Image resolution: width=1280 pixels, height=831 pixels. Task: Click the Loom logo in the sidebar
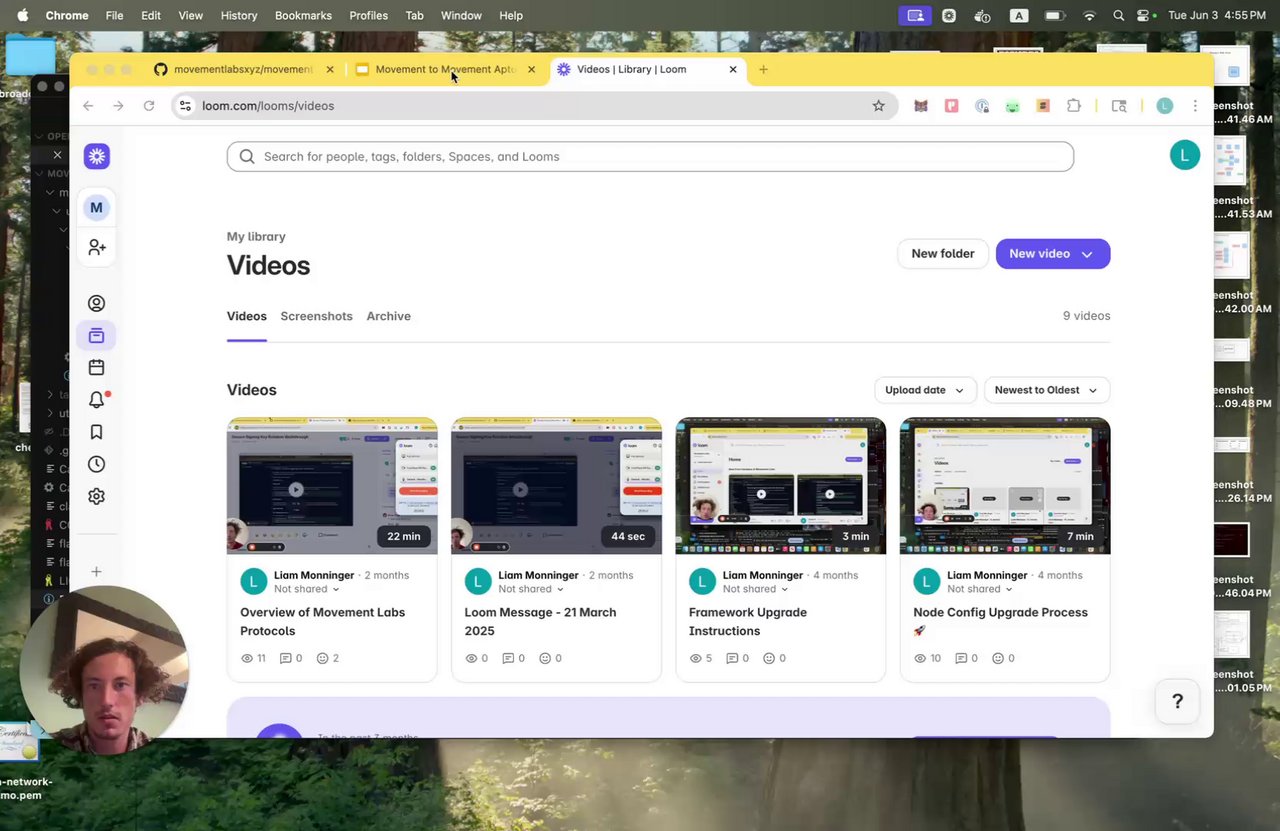tap(96, 156)
